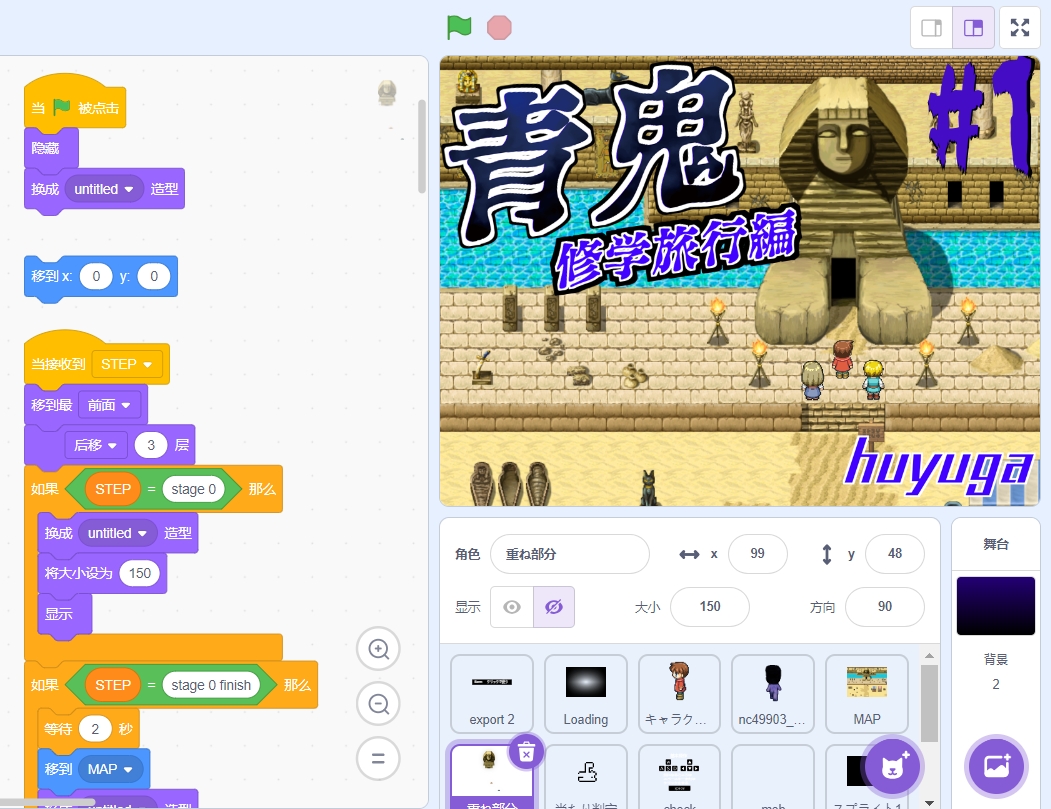Edit x value in 移到 x y block
The height and width of the screenshot is (809, 1051).
(96, 276)
